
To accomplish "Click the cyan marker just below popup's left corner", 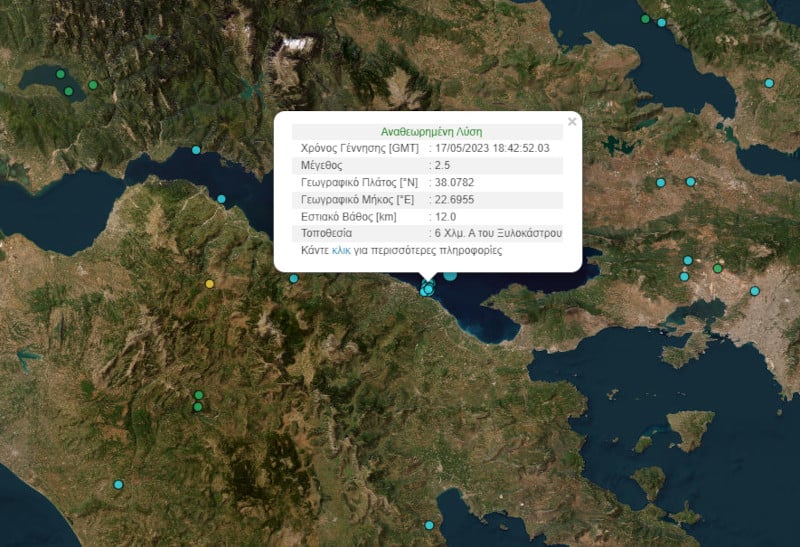I will pyautogui.click(x=294, y=278).
